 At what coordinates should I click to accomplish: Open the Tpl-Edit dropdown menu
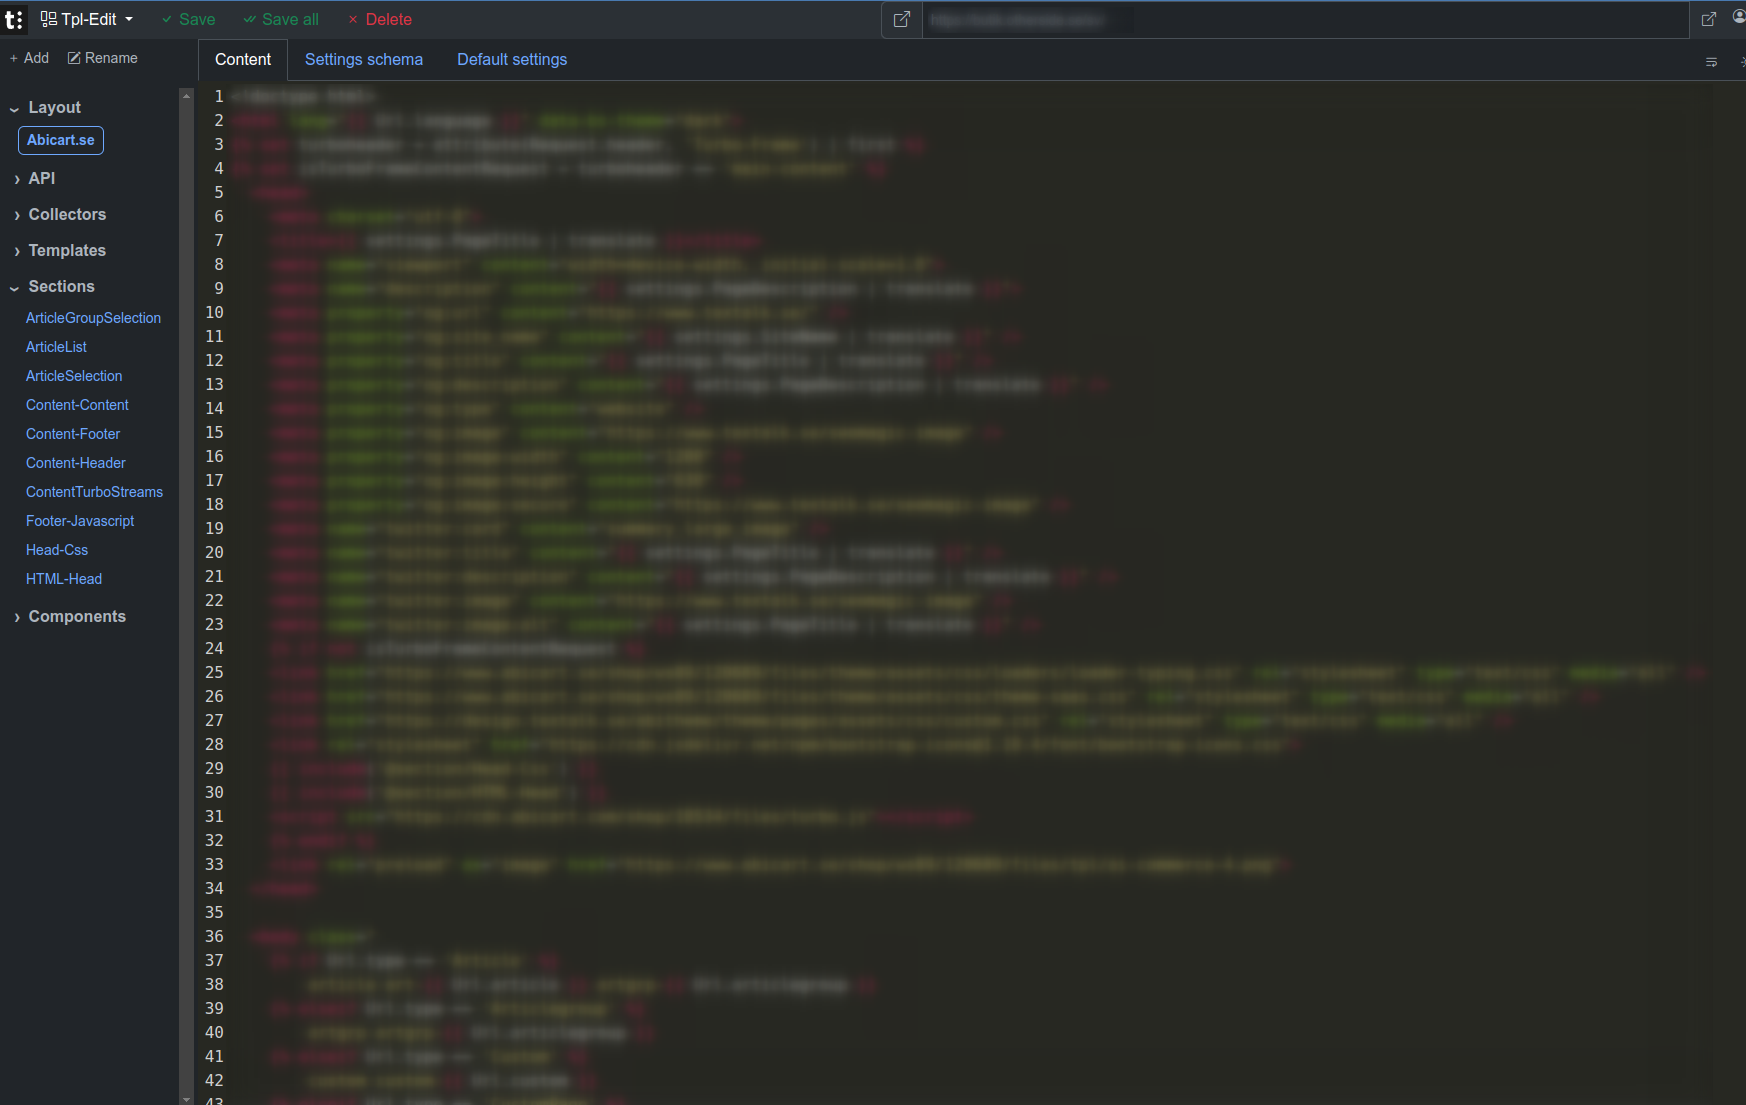point(87,20)
